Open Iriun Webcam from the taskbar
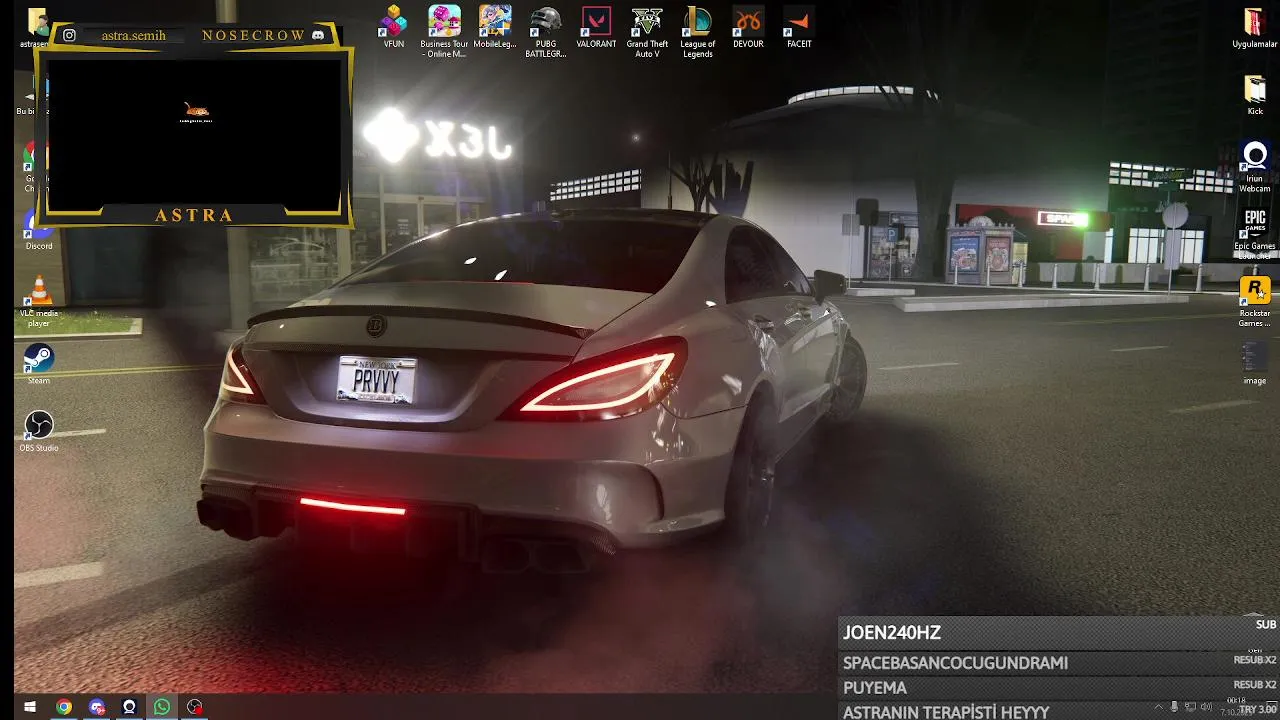Image resolution: width=1280 pixels, height=720 pixels. tap(129, 707)
